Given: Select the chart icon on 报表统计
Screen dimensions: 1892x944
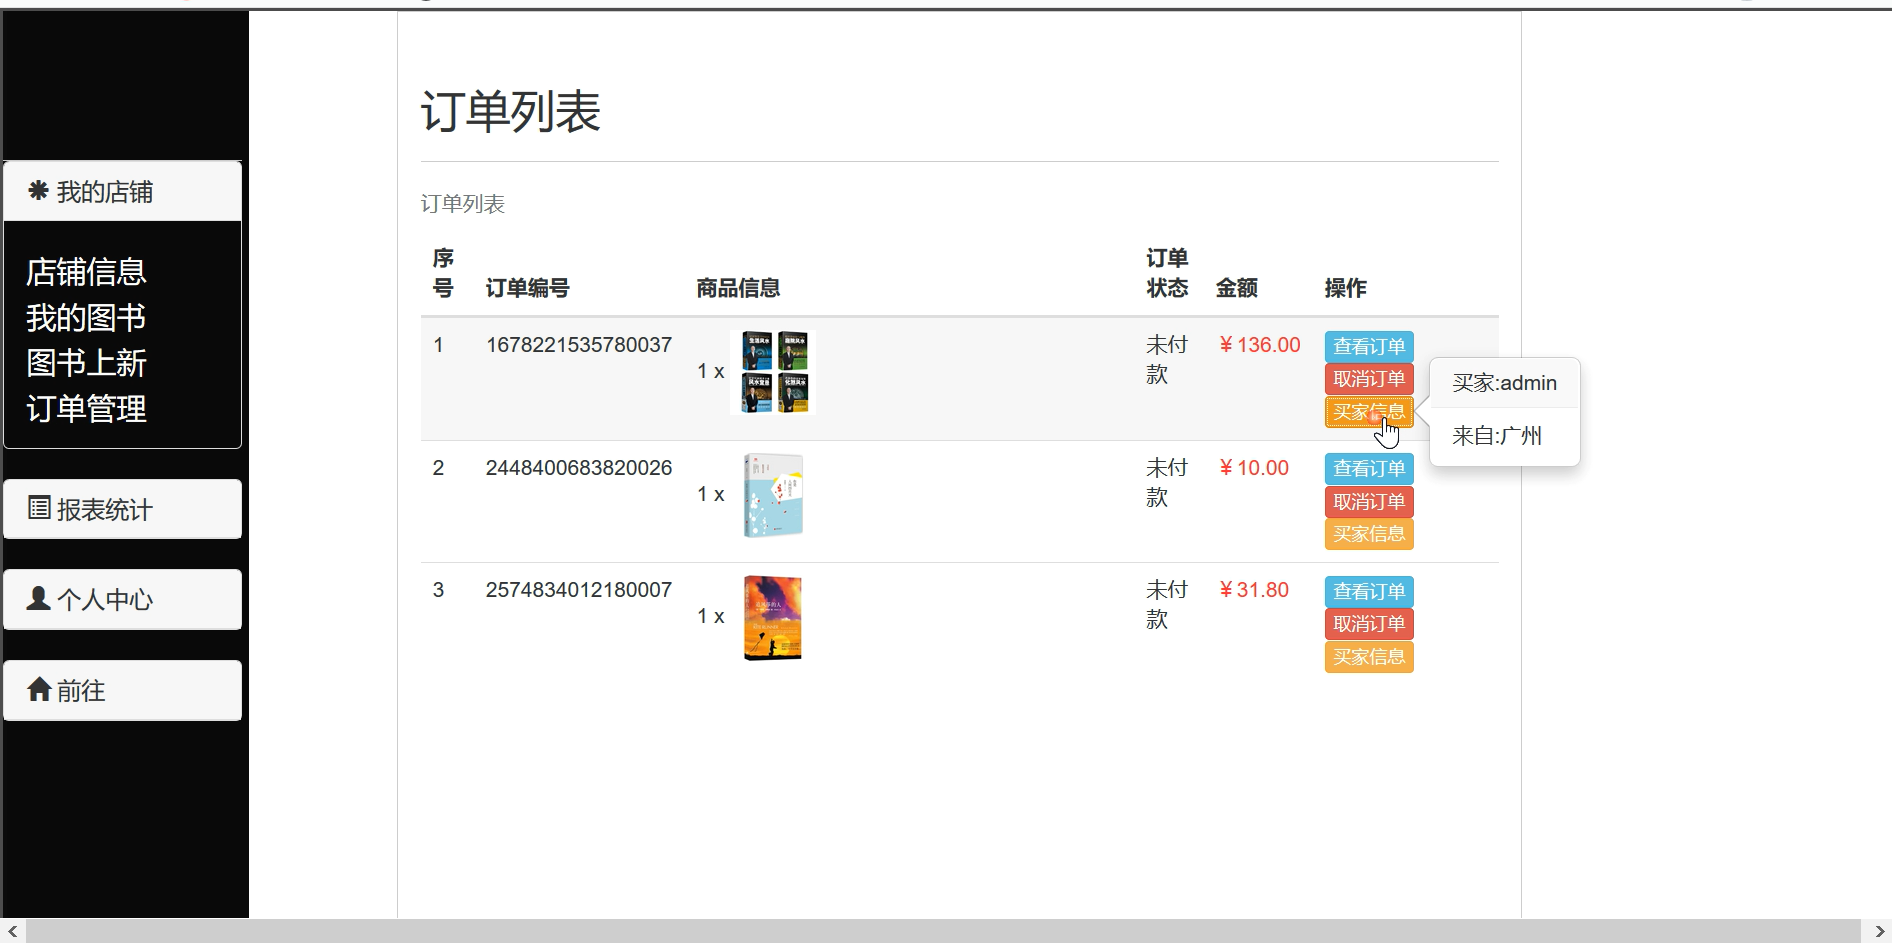Looking at the screenshot, I should coord(38,509).
